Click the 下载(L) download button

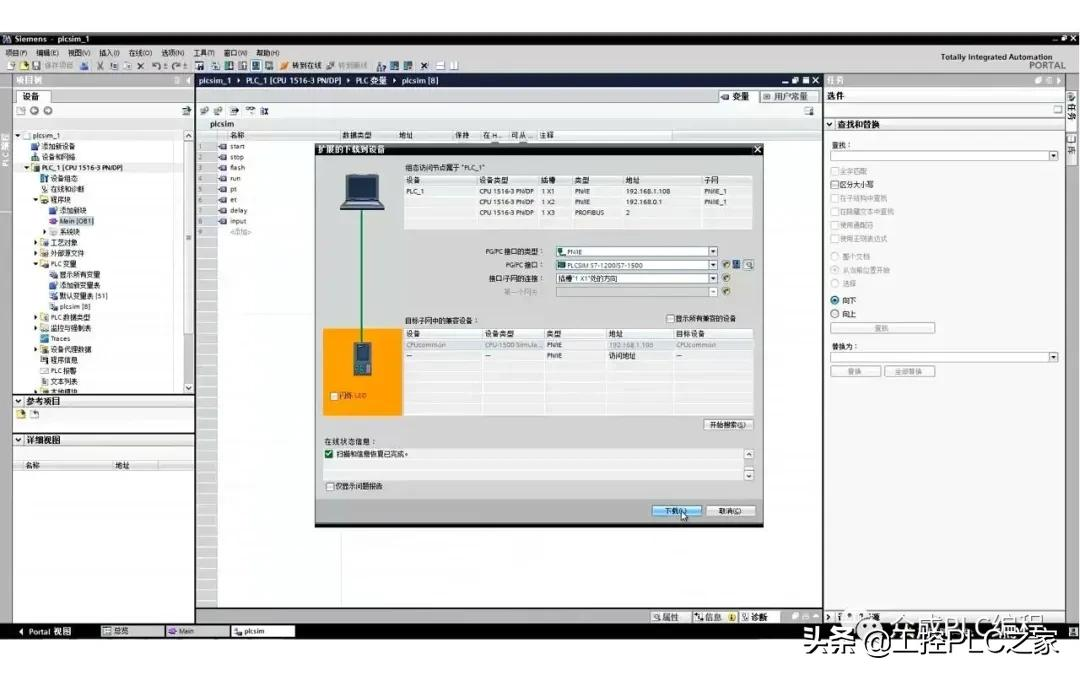pyautogui.click(x=676, y=511)
